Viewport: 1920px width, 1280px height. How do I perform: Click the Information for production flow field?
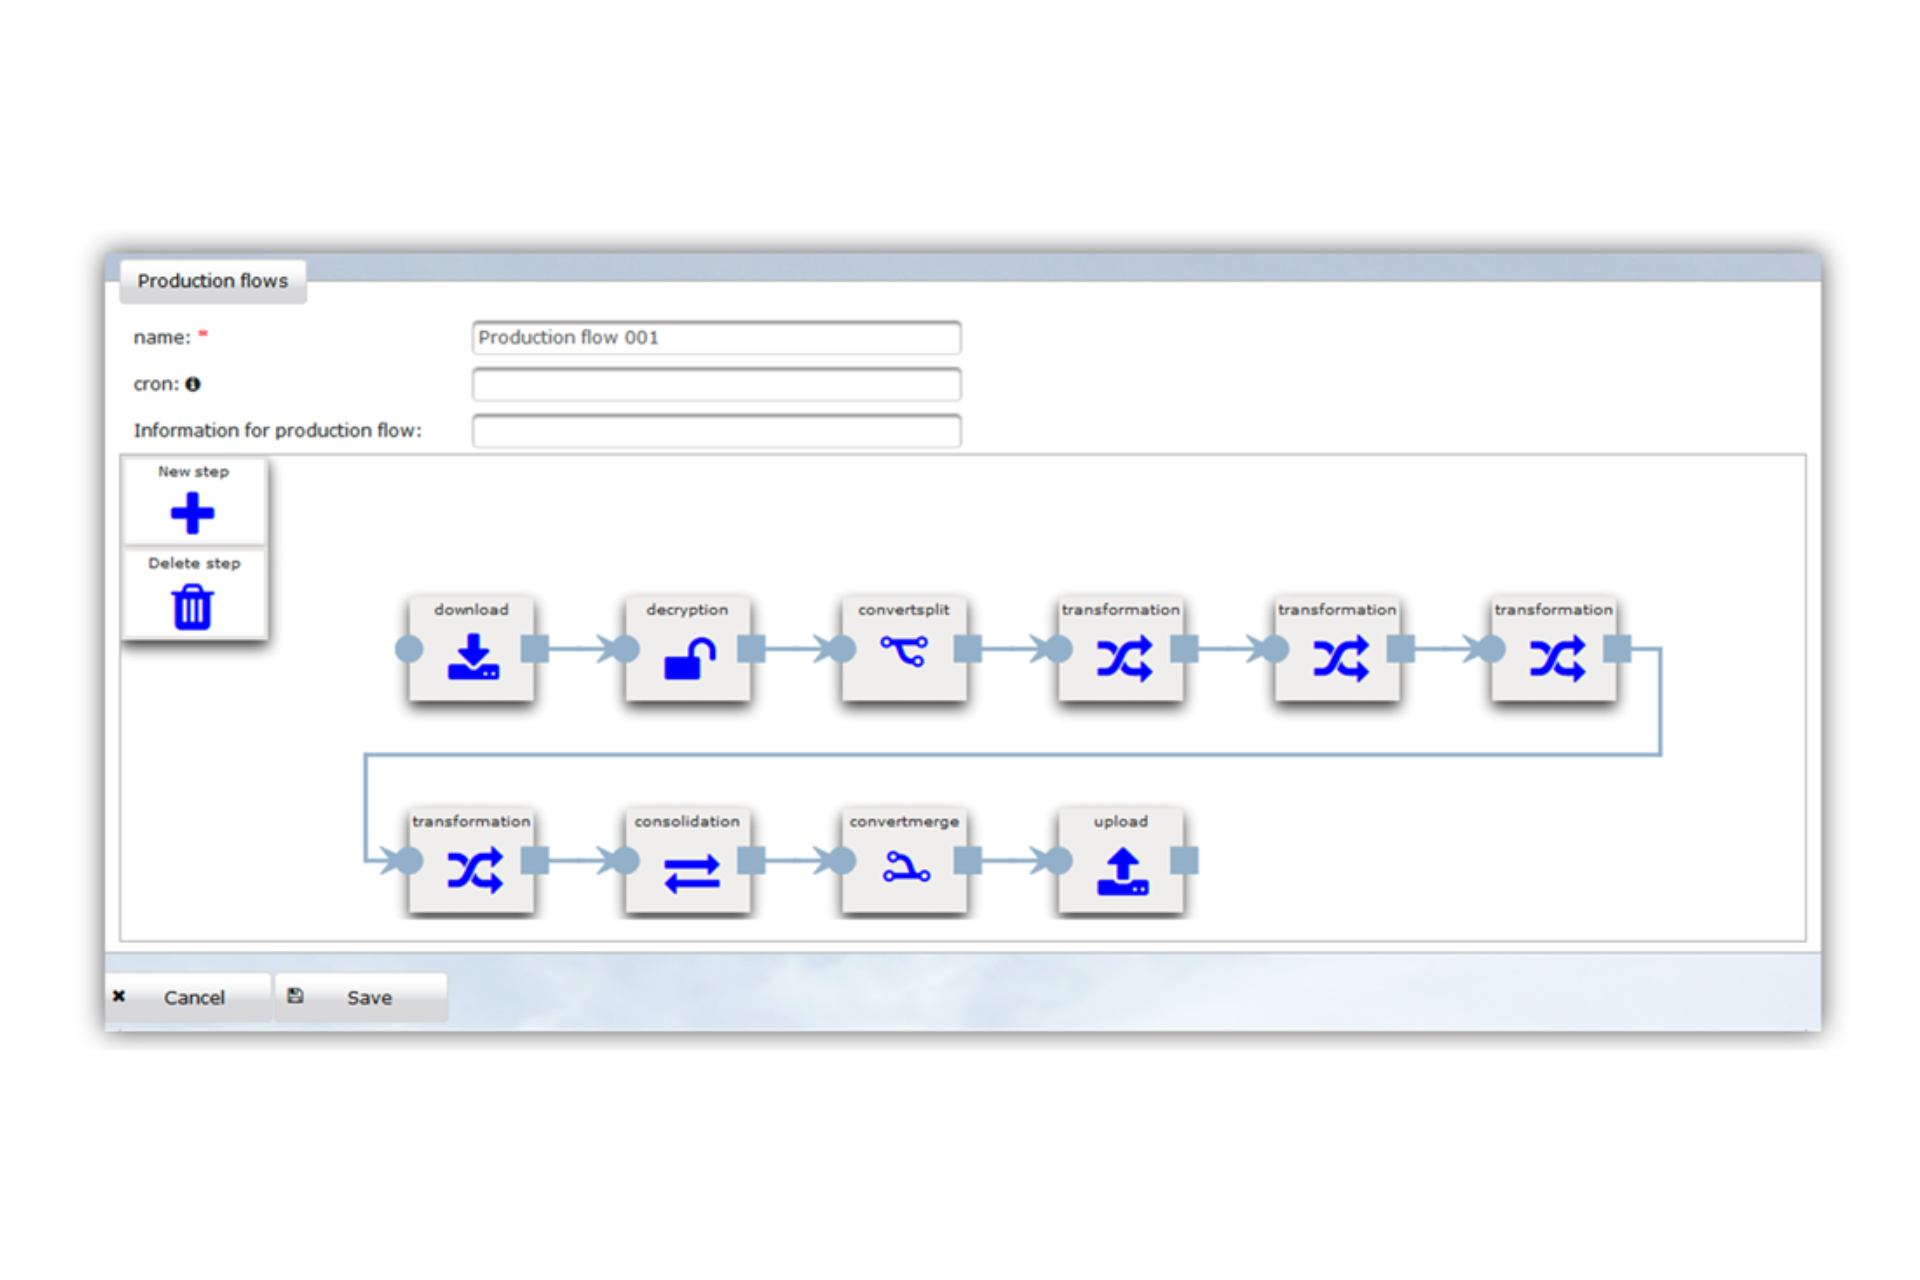[716, 431]
